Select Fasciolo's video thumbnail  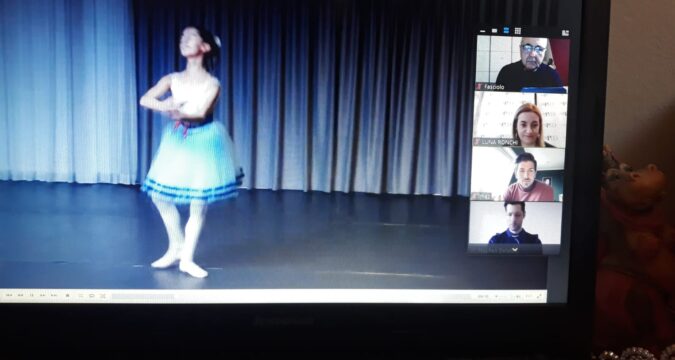[x=523, y=63]
